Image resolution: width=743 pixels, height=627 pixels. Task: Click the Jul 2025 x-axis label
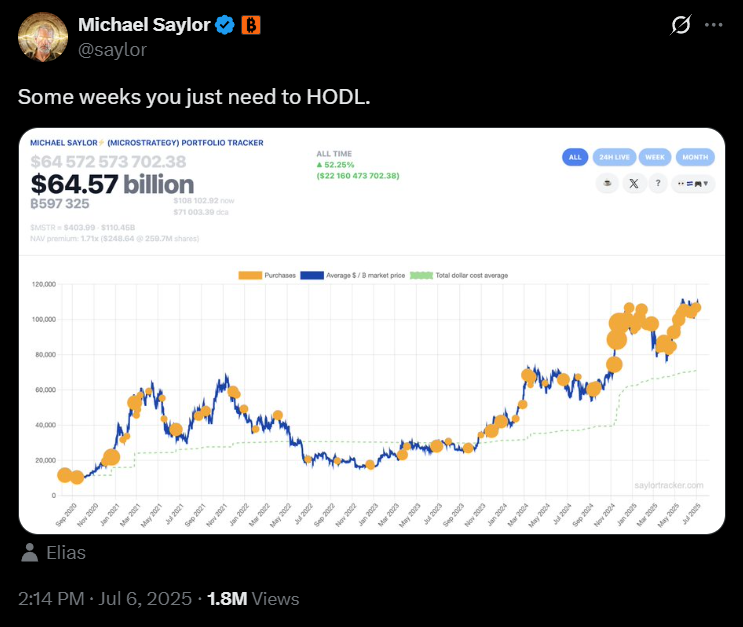pos(691,514)
